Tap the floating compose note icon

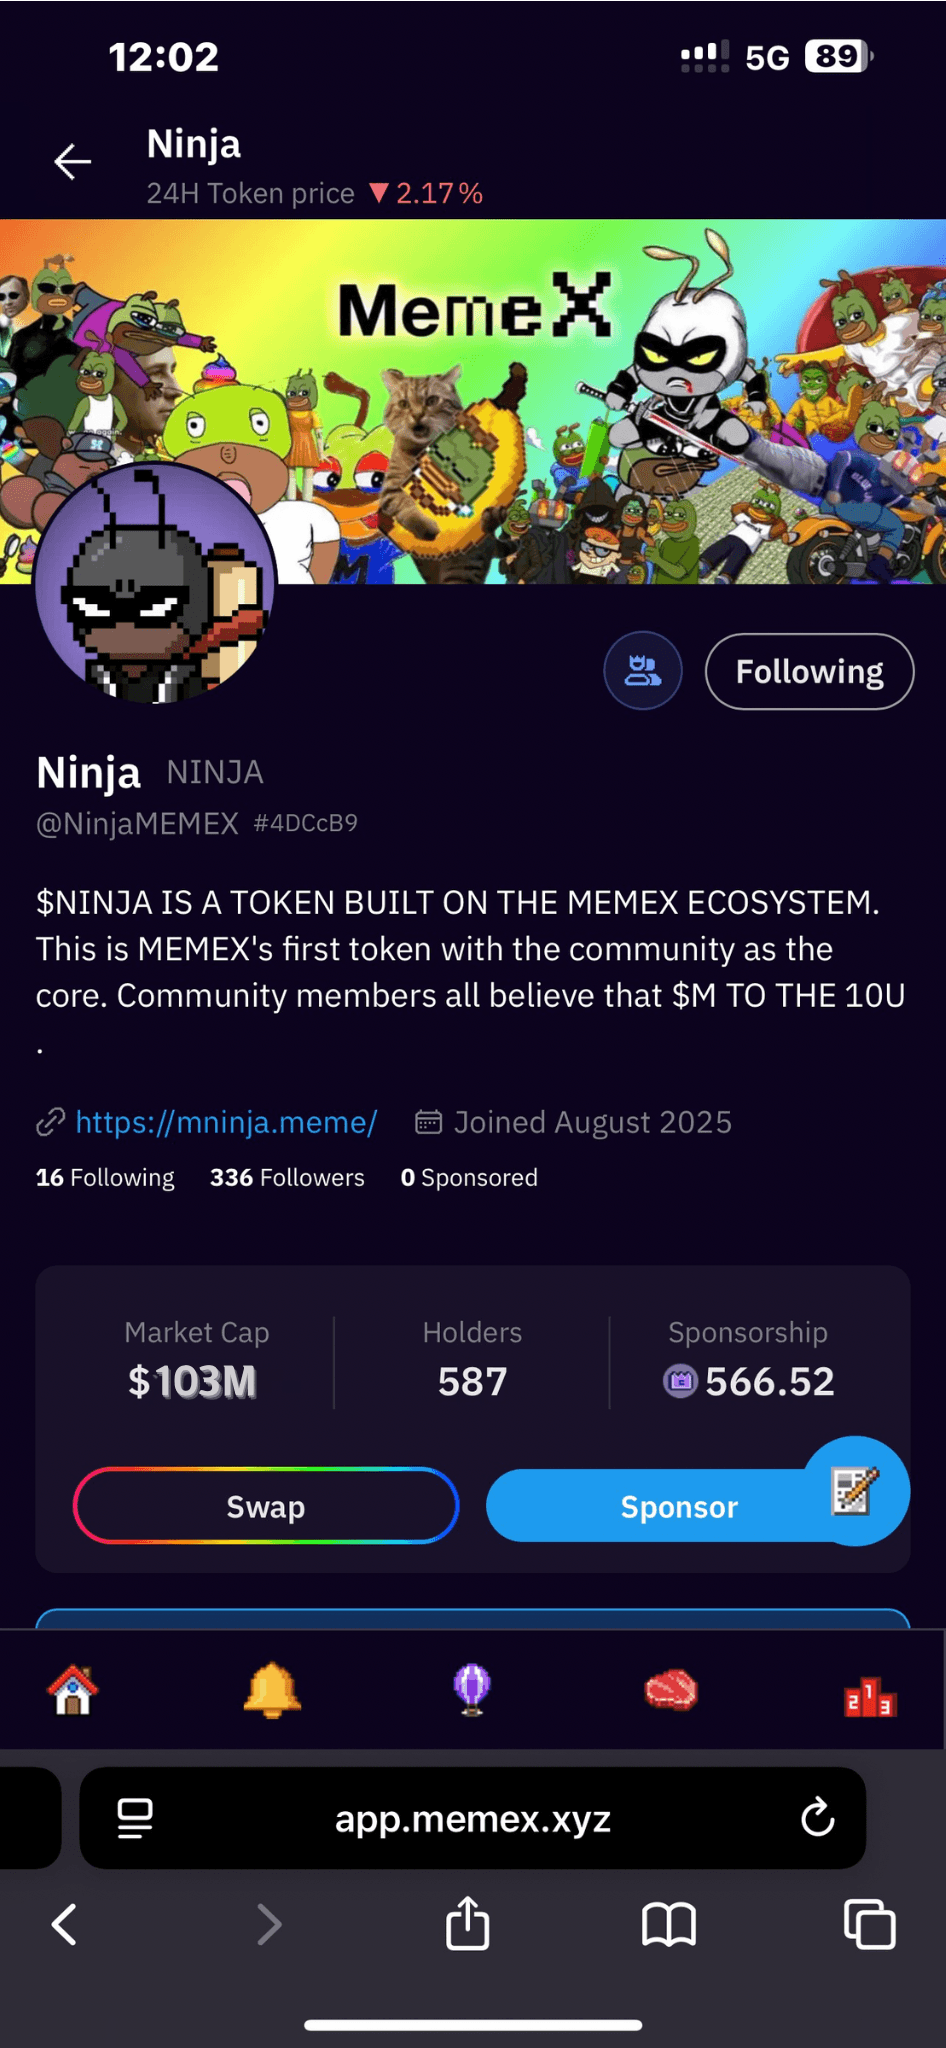pos(856,1490)
